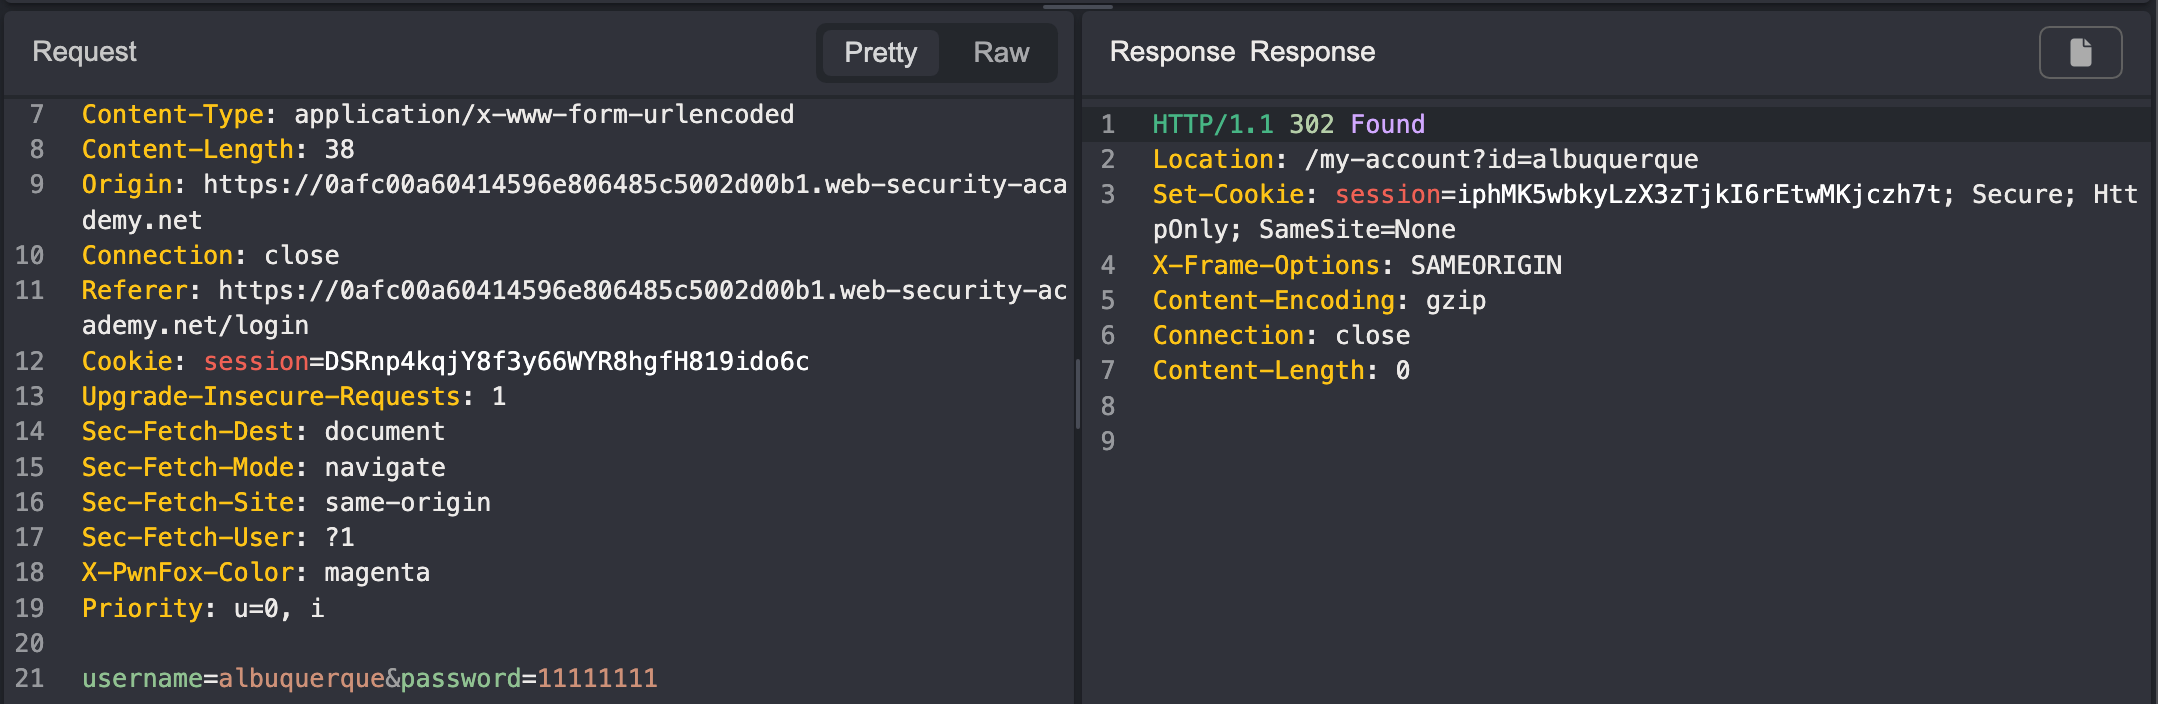This screenshot has height=704, width=2158.
Task: Click the request Cookie session value
Action: [x=566, y=361]
